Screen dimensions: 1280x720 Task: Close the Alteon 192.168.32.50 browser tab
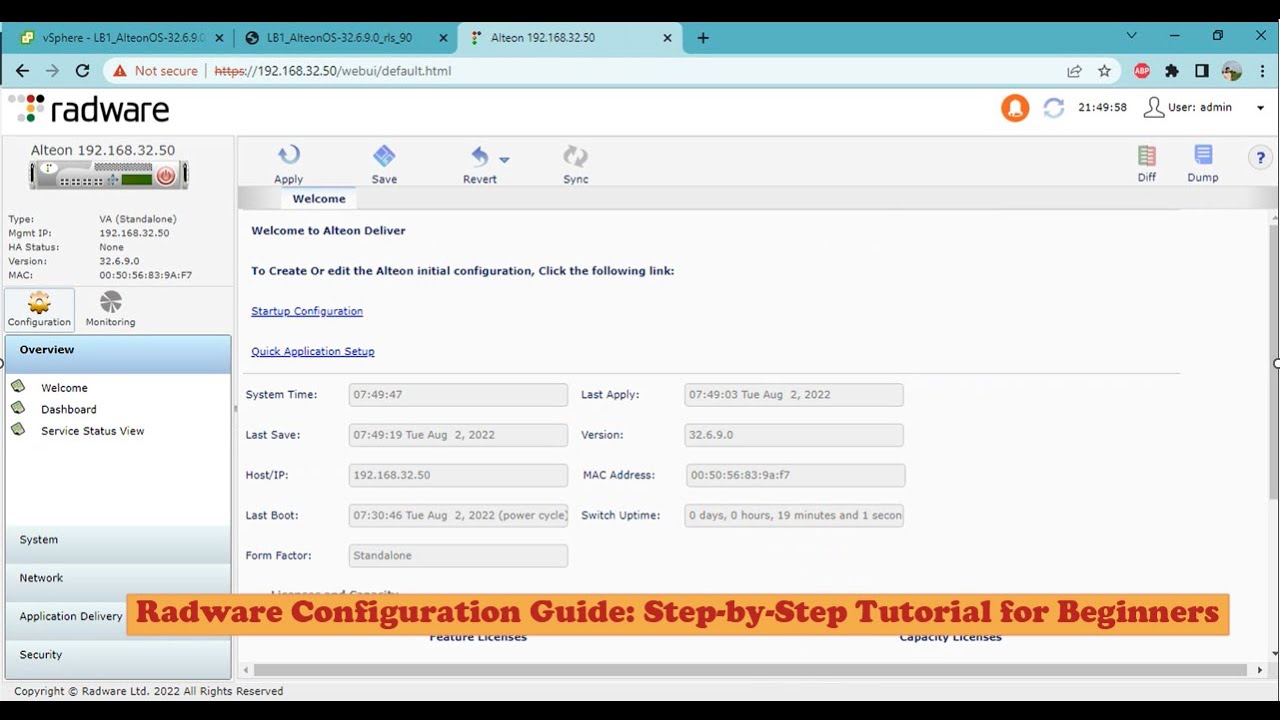tap(668, 38)
